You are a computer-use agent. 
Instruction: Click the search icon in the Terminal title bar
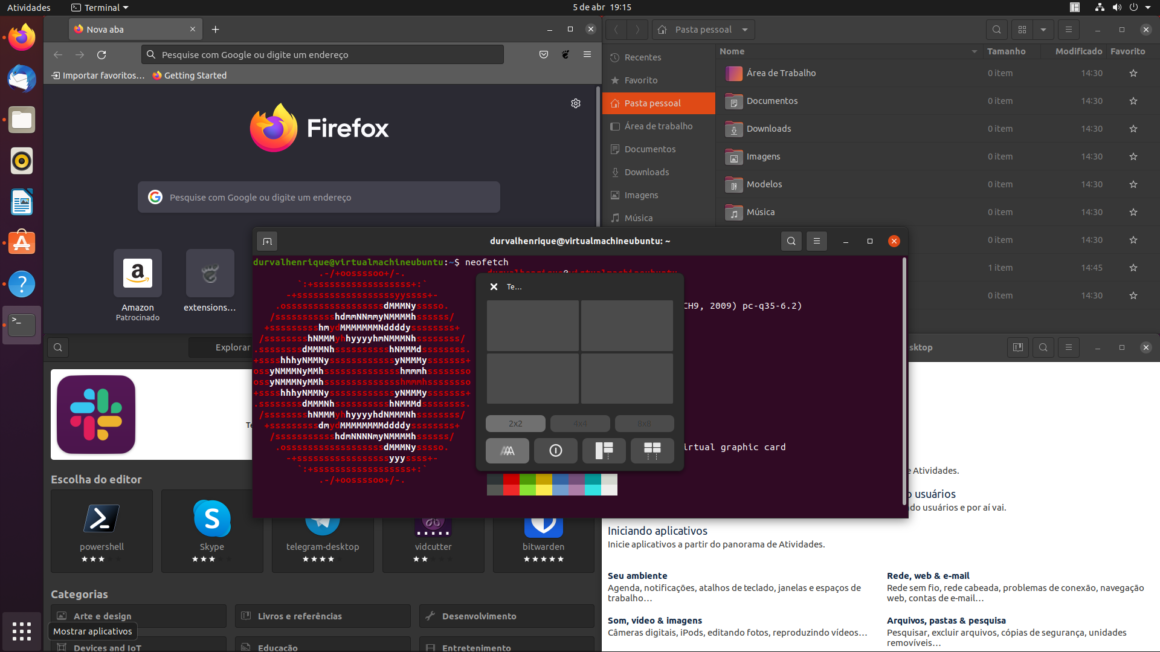click(x=791, y=241)
